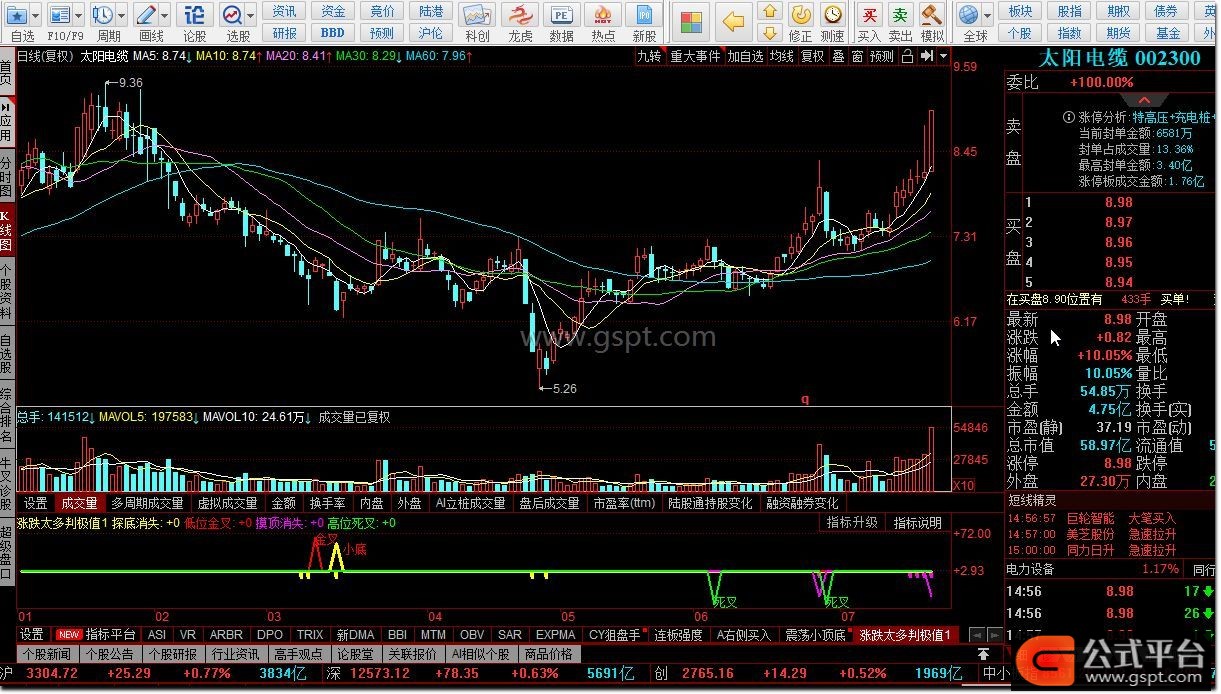The width and height of the screenshot is (1221, 694).
Task: Click the down arrow navigation icon
Action: pyautogui.click(x=769, y=35)
